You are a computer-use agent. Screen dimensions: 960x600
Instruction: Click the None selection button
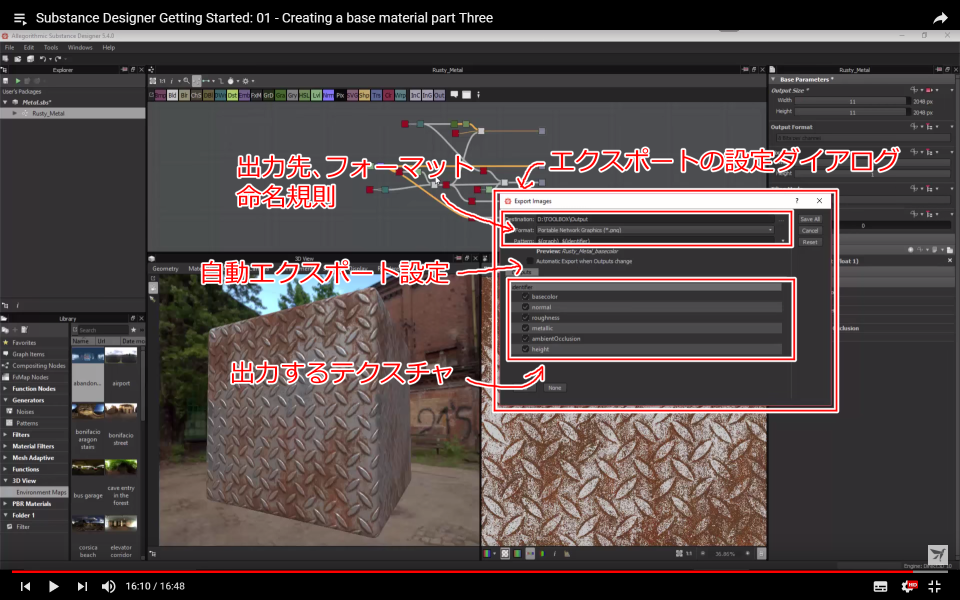555,388
